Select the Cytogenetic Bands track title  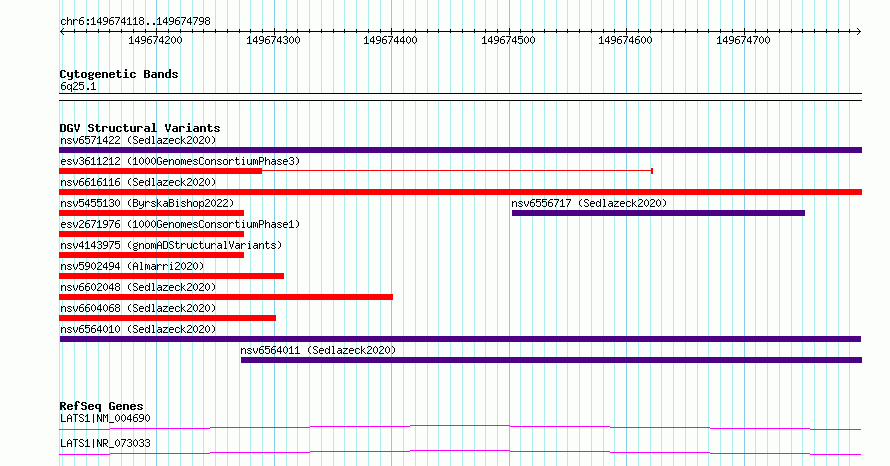[119, 74]
